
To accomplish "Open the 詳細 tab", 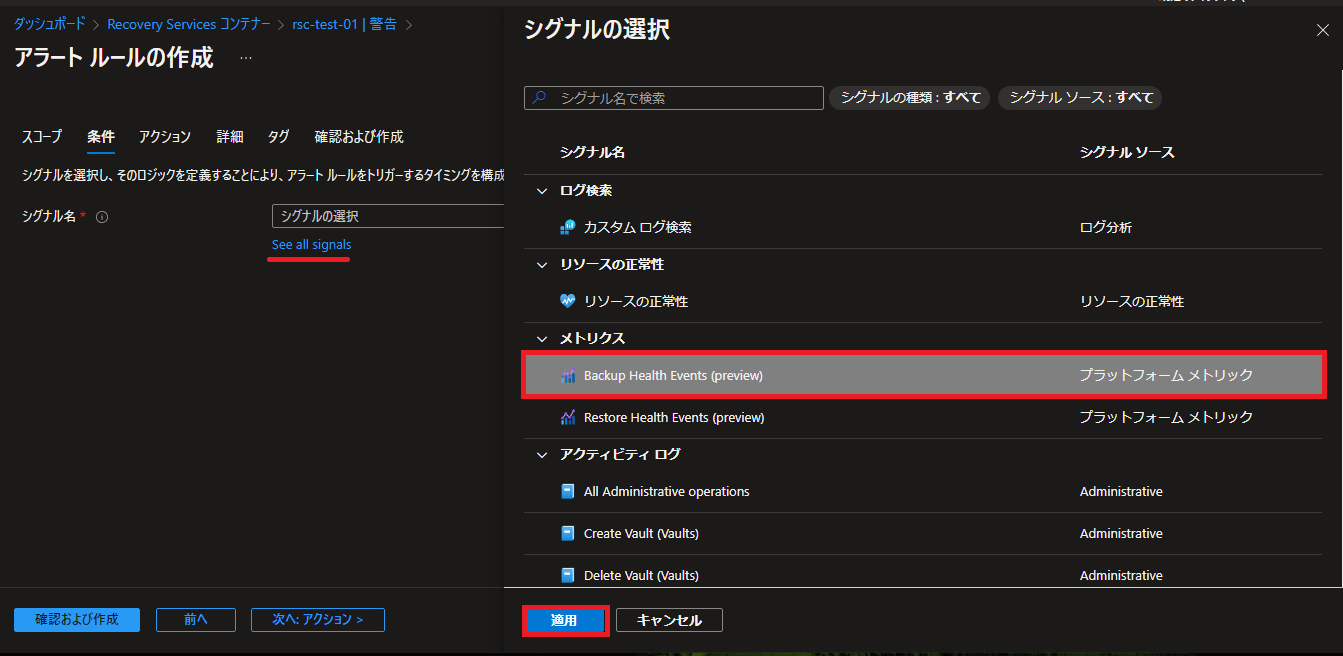I will click(x=230, y=137).
